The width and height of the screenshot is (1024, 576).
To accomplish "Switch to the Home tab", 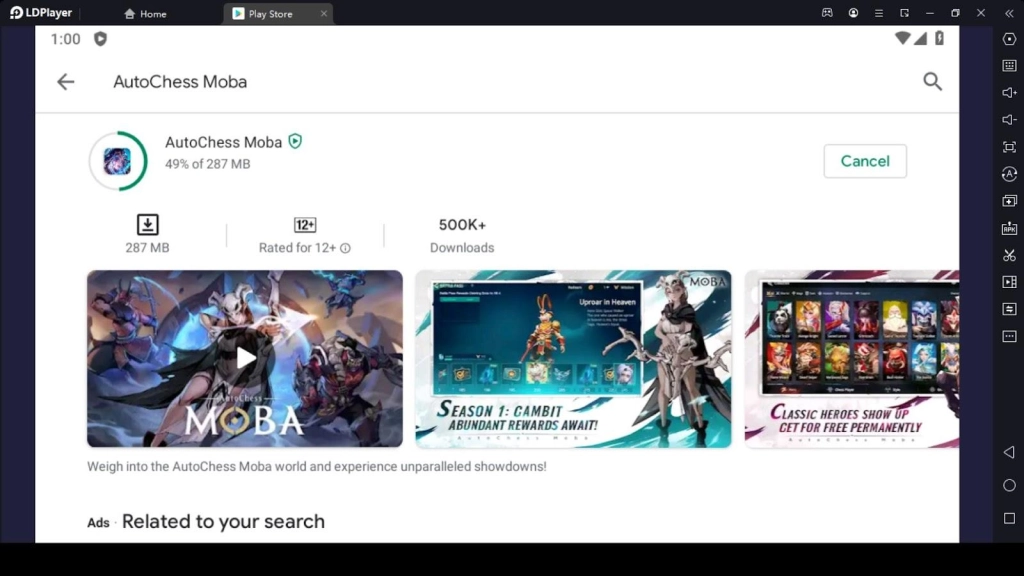I will (x=145, y=13).
